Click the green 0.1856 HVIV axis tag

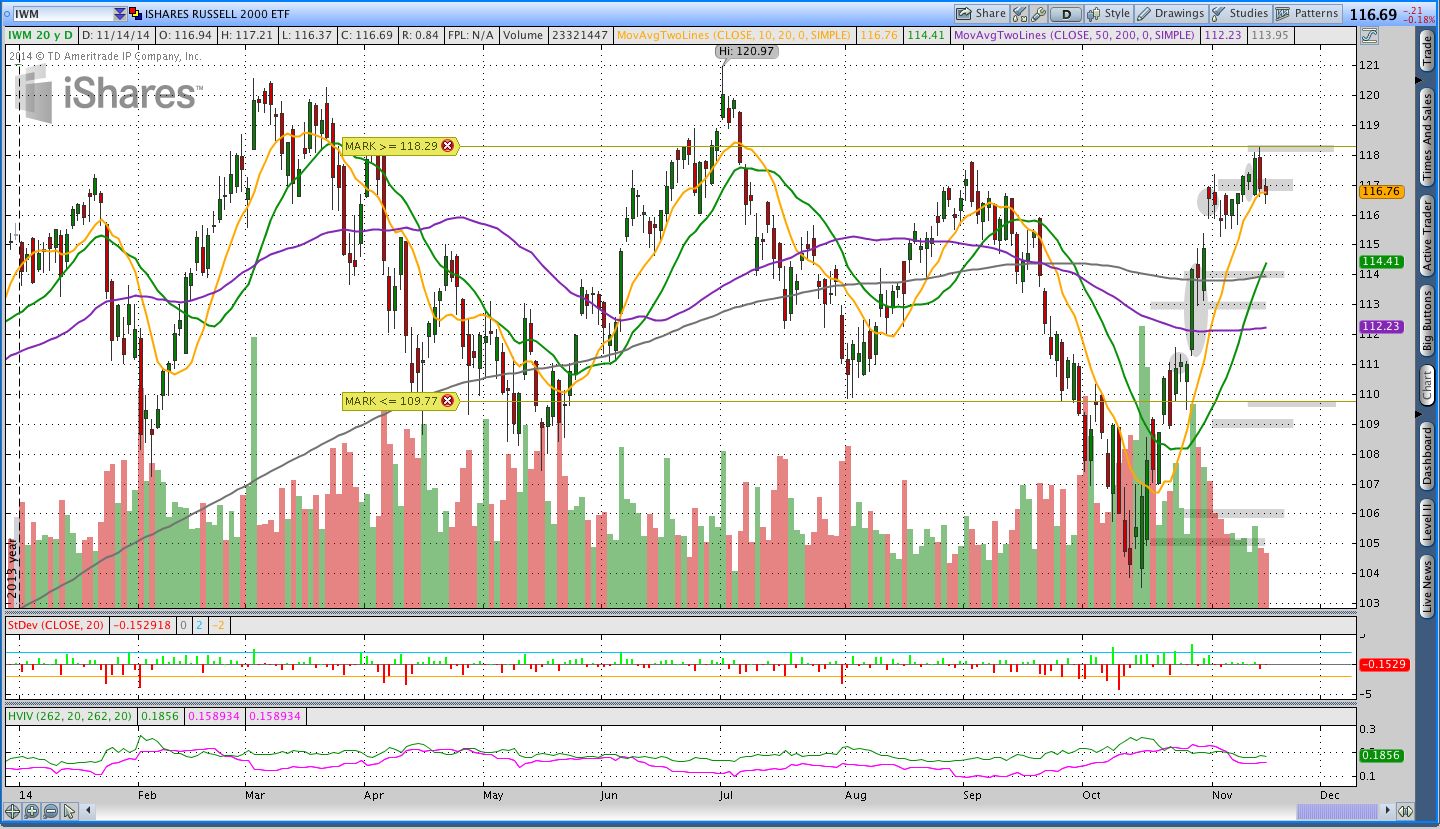[x=1381, y=756]
